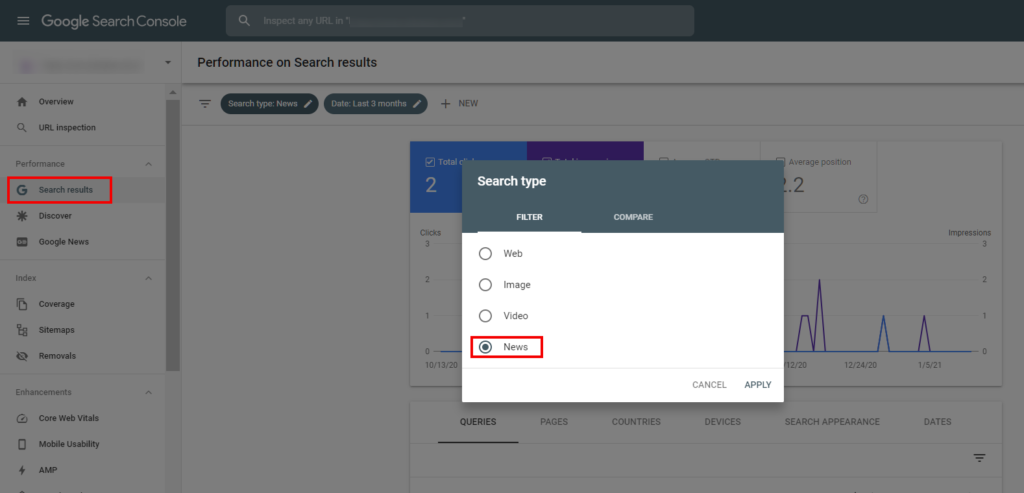Click the Discover asterisk icon
1024x493 pixels.
pos(22,215)
